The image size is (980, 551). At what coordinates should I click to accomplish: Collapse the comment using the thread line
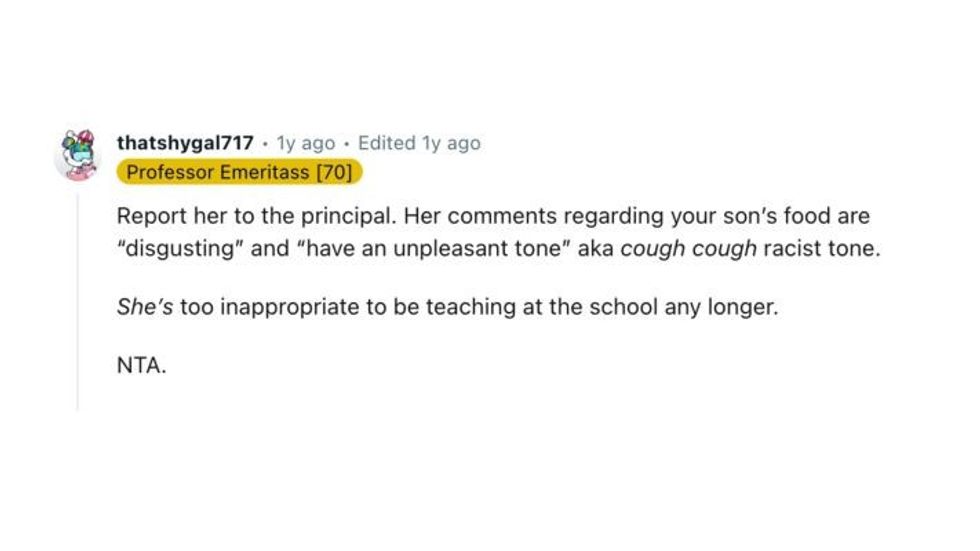tap(78, 300)
